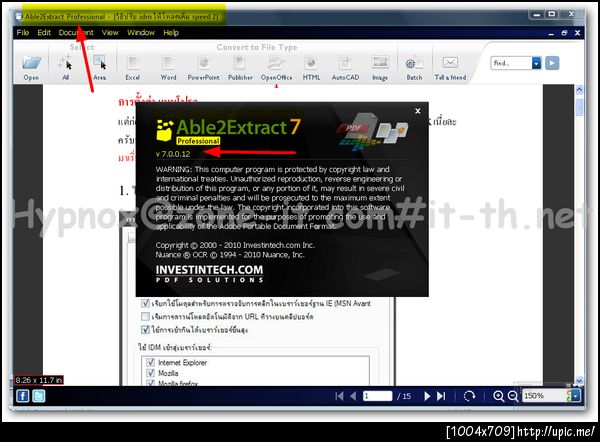Click the vertical scrollbar down arrow

pyautogui.click(x=579, y=380)
